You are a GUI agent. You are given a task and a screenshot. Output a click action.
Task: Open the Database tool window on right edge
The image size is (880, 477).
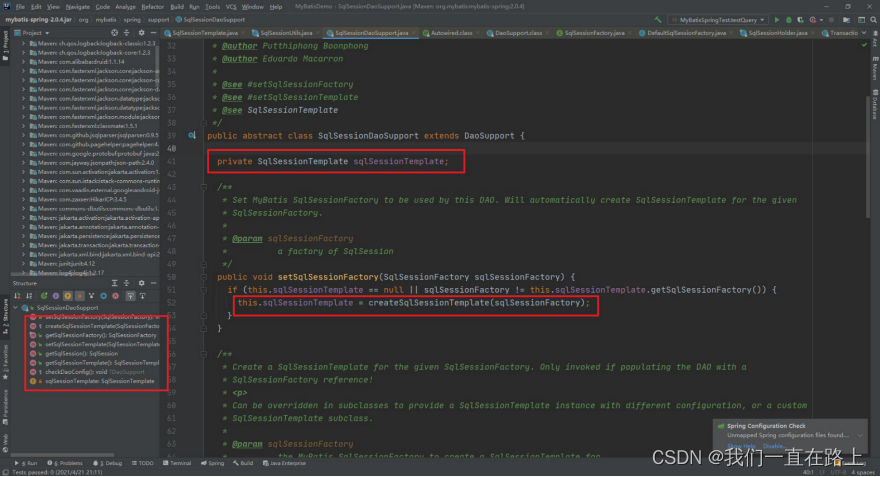[x=875, y=105]
